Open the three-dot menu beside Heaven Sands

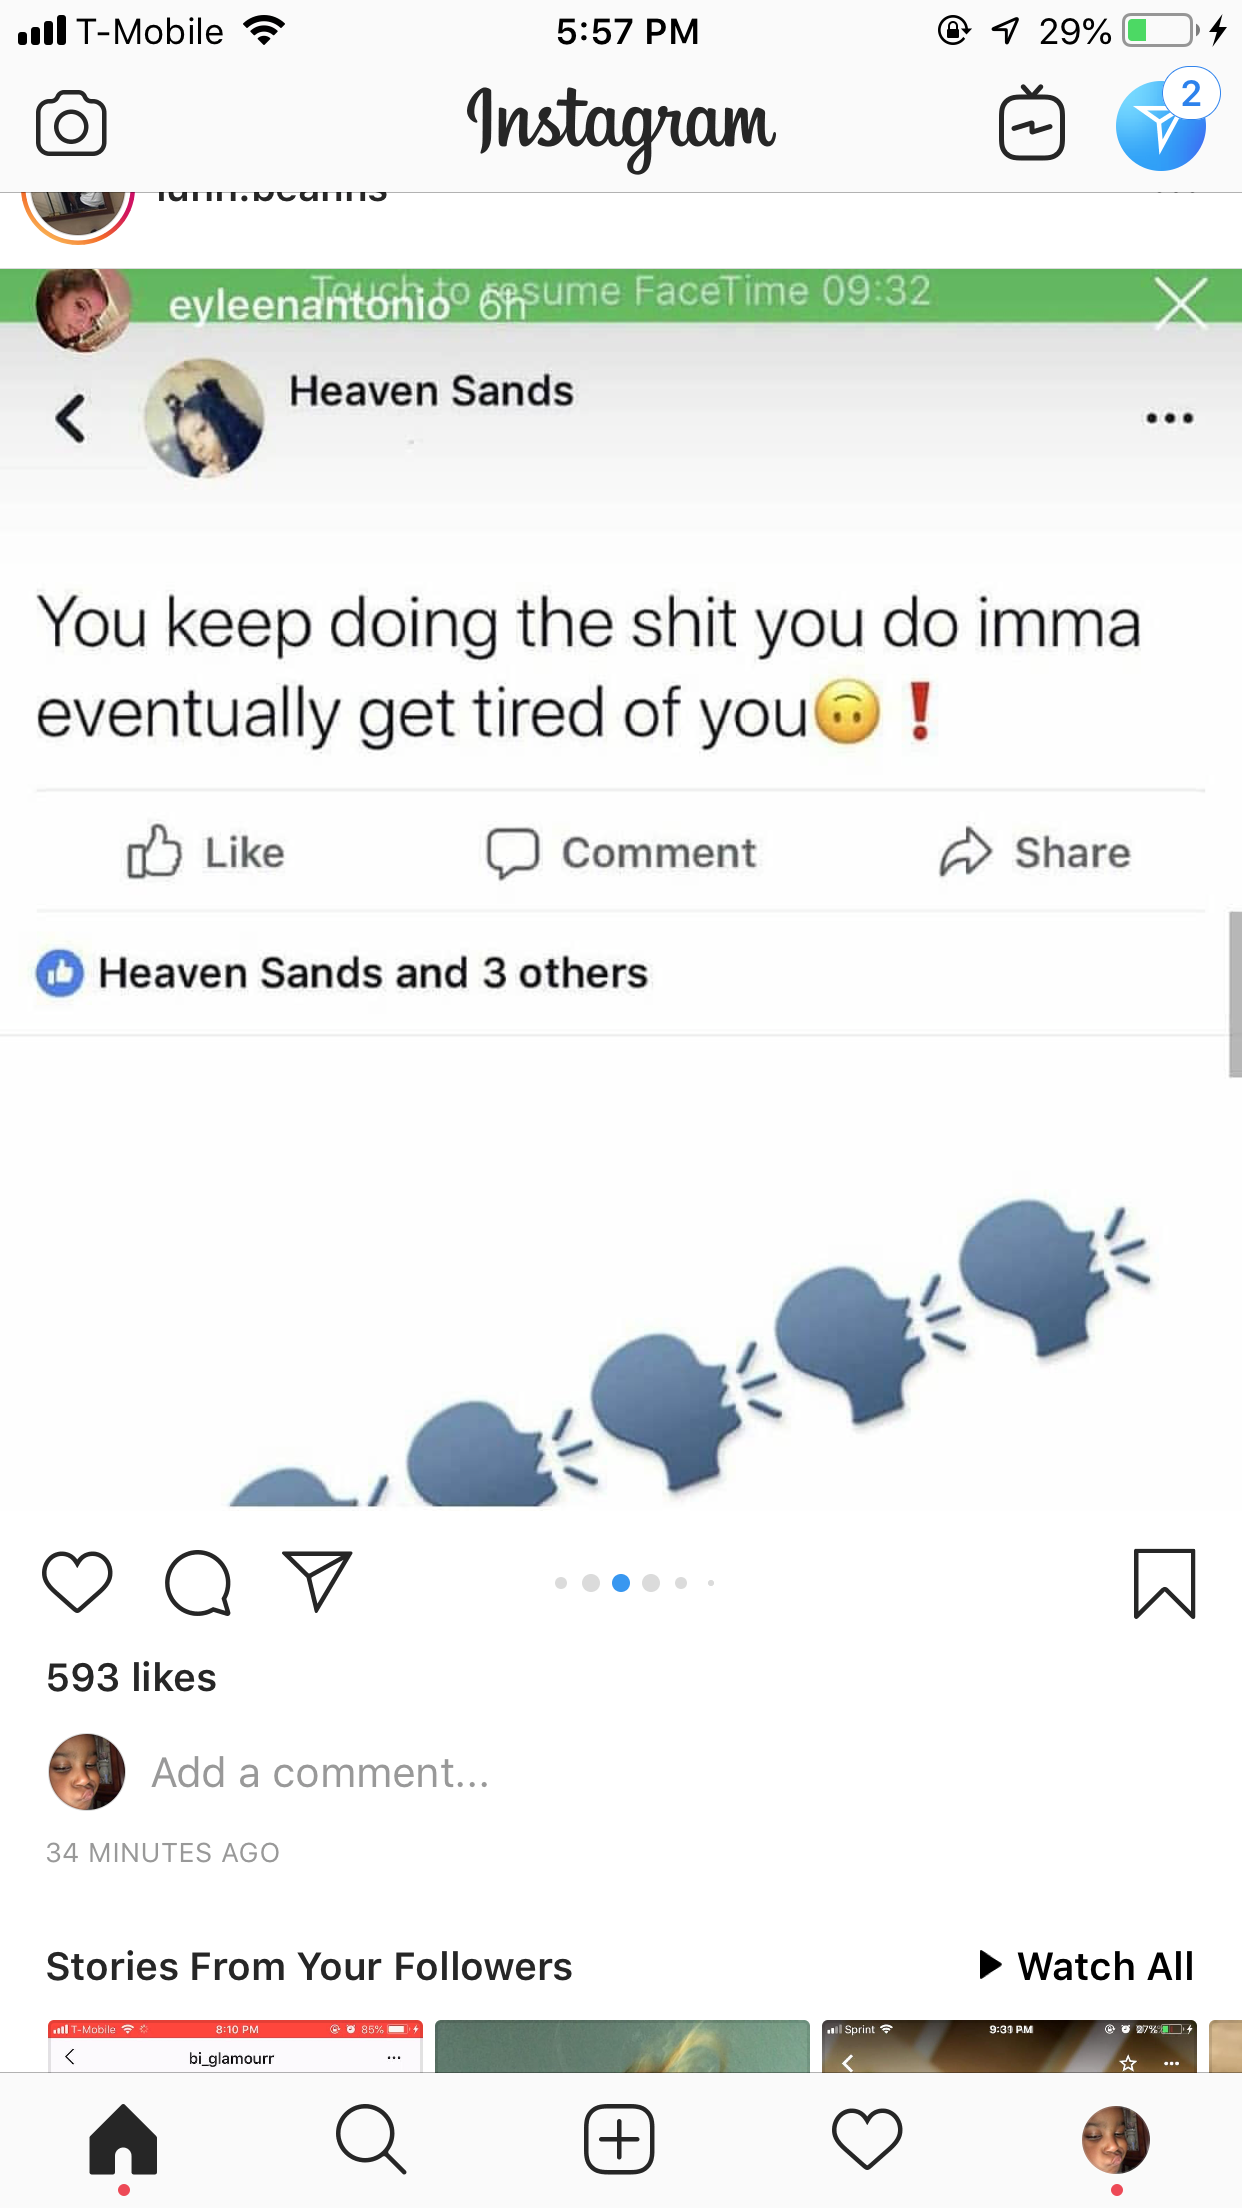[x=1169, y=418]
